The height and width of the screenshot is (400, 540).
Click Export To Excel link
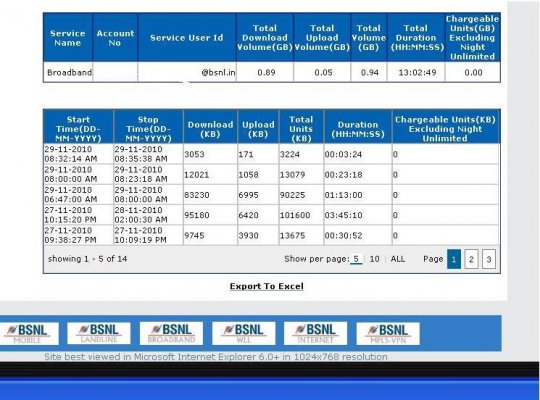pos(267,286)
